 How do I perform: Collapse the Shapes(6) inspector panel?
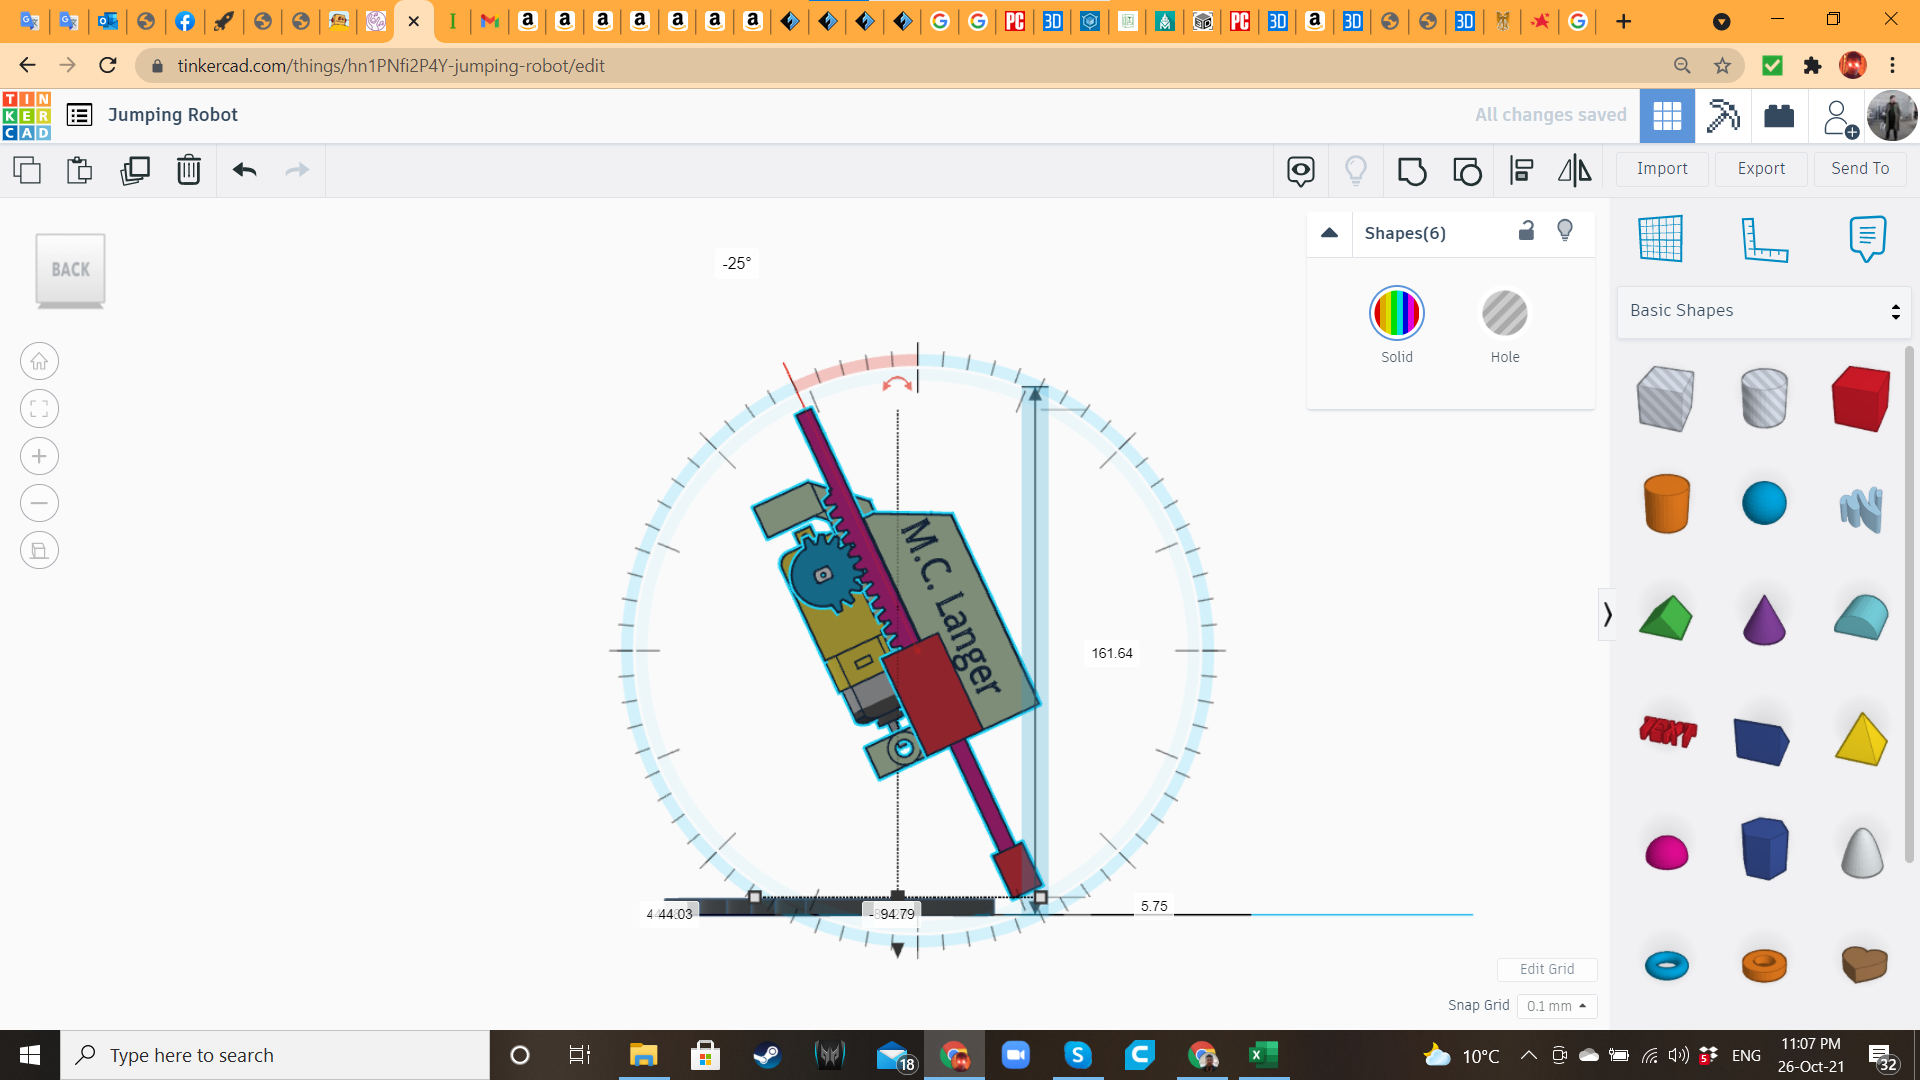1329,233
